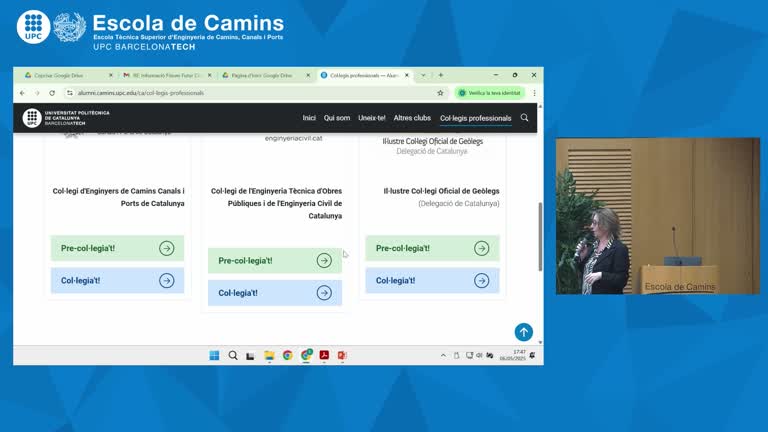Open File Explorer from the taskbar

pyautogui.click(x=269, y=355)
